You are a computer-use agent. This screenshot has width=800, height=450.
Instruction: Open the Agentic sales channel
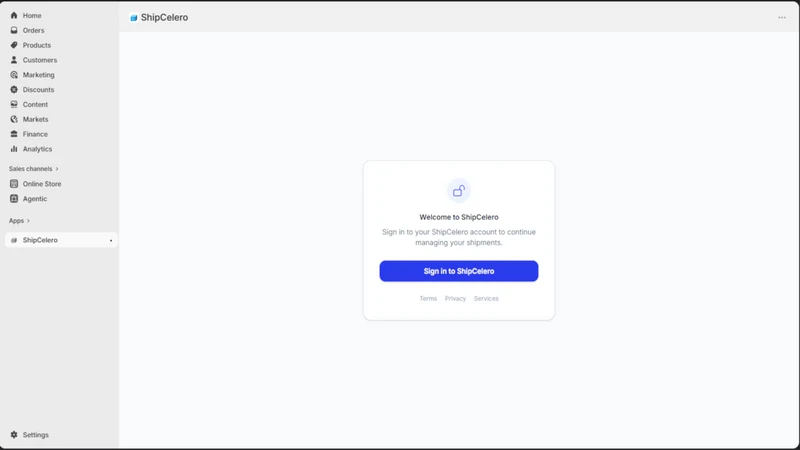pos(35,198)
